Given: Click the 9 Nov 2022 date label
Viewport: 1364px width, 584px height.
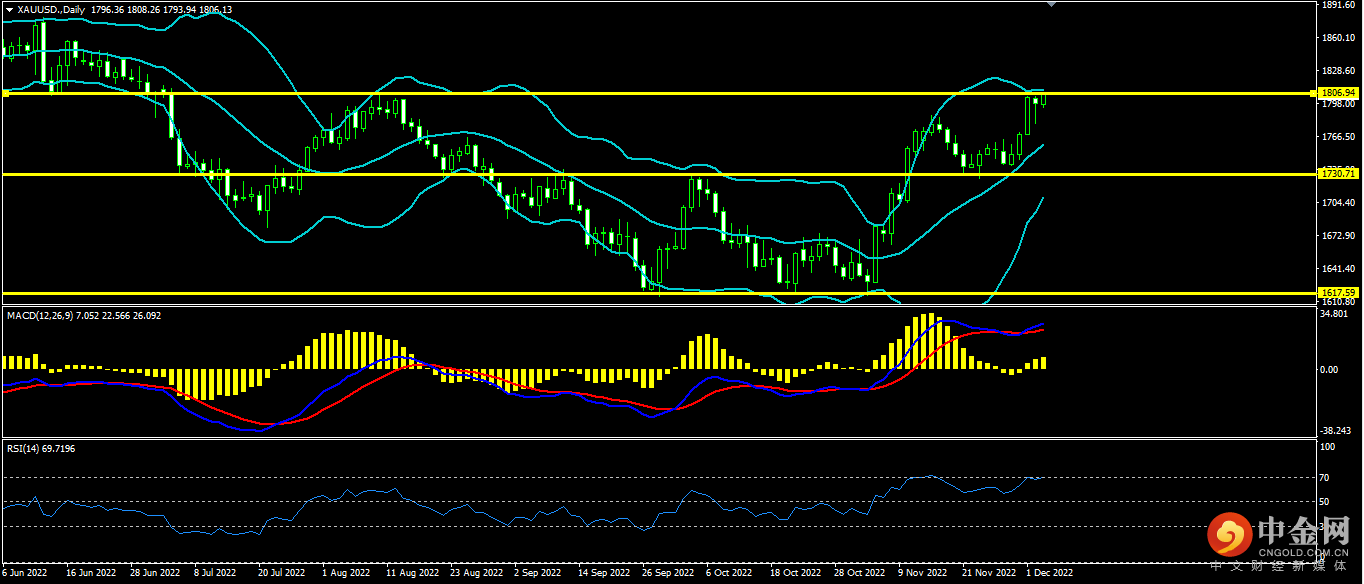Looking at the screenshot, I should (922, 574).
